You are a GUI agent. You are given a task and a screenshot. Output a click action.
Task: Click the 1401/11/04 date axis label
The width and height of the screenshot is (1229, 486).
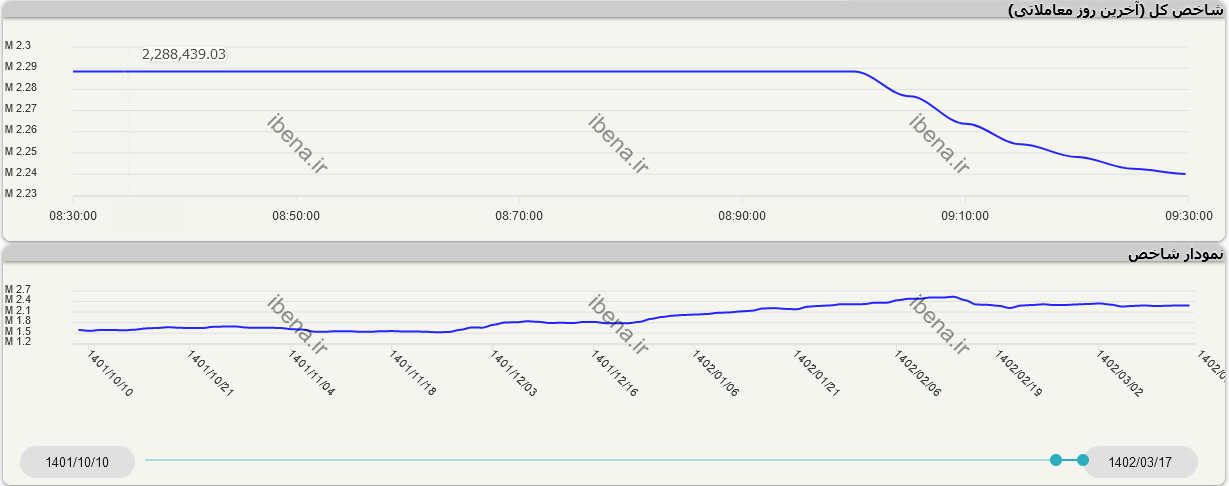(312, 374)
